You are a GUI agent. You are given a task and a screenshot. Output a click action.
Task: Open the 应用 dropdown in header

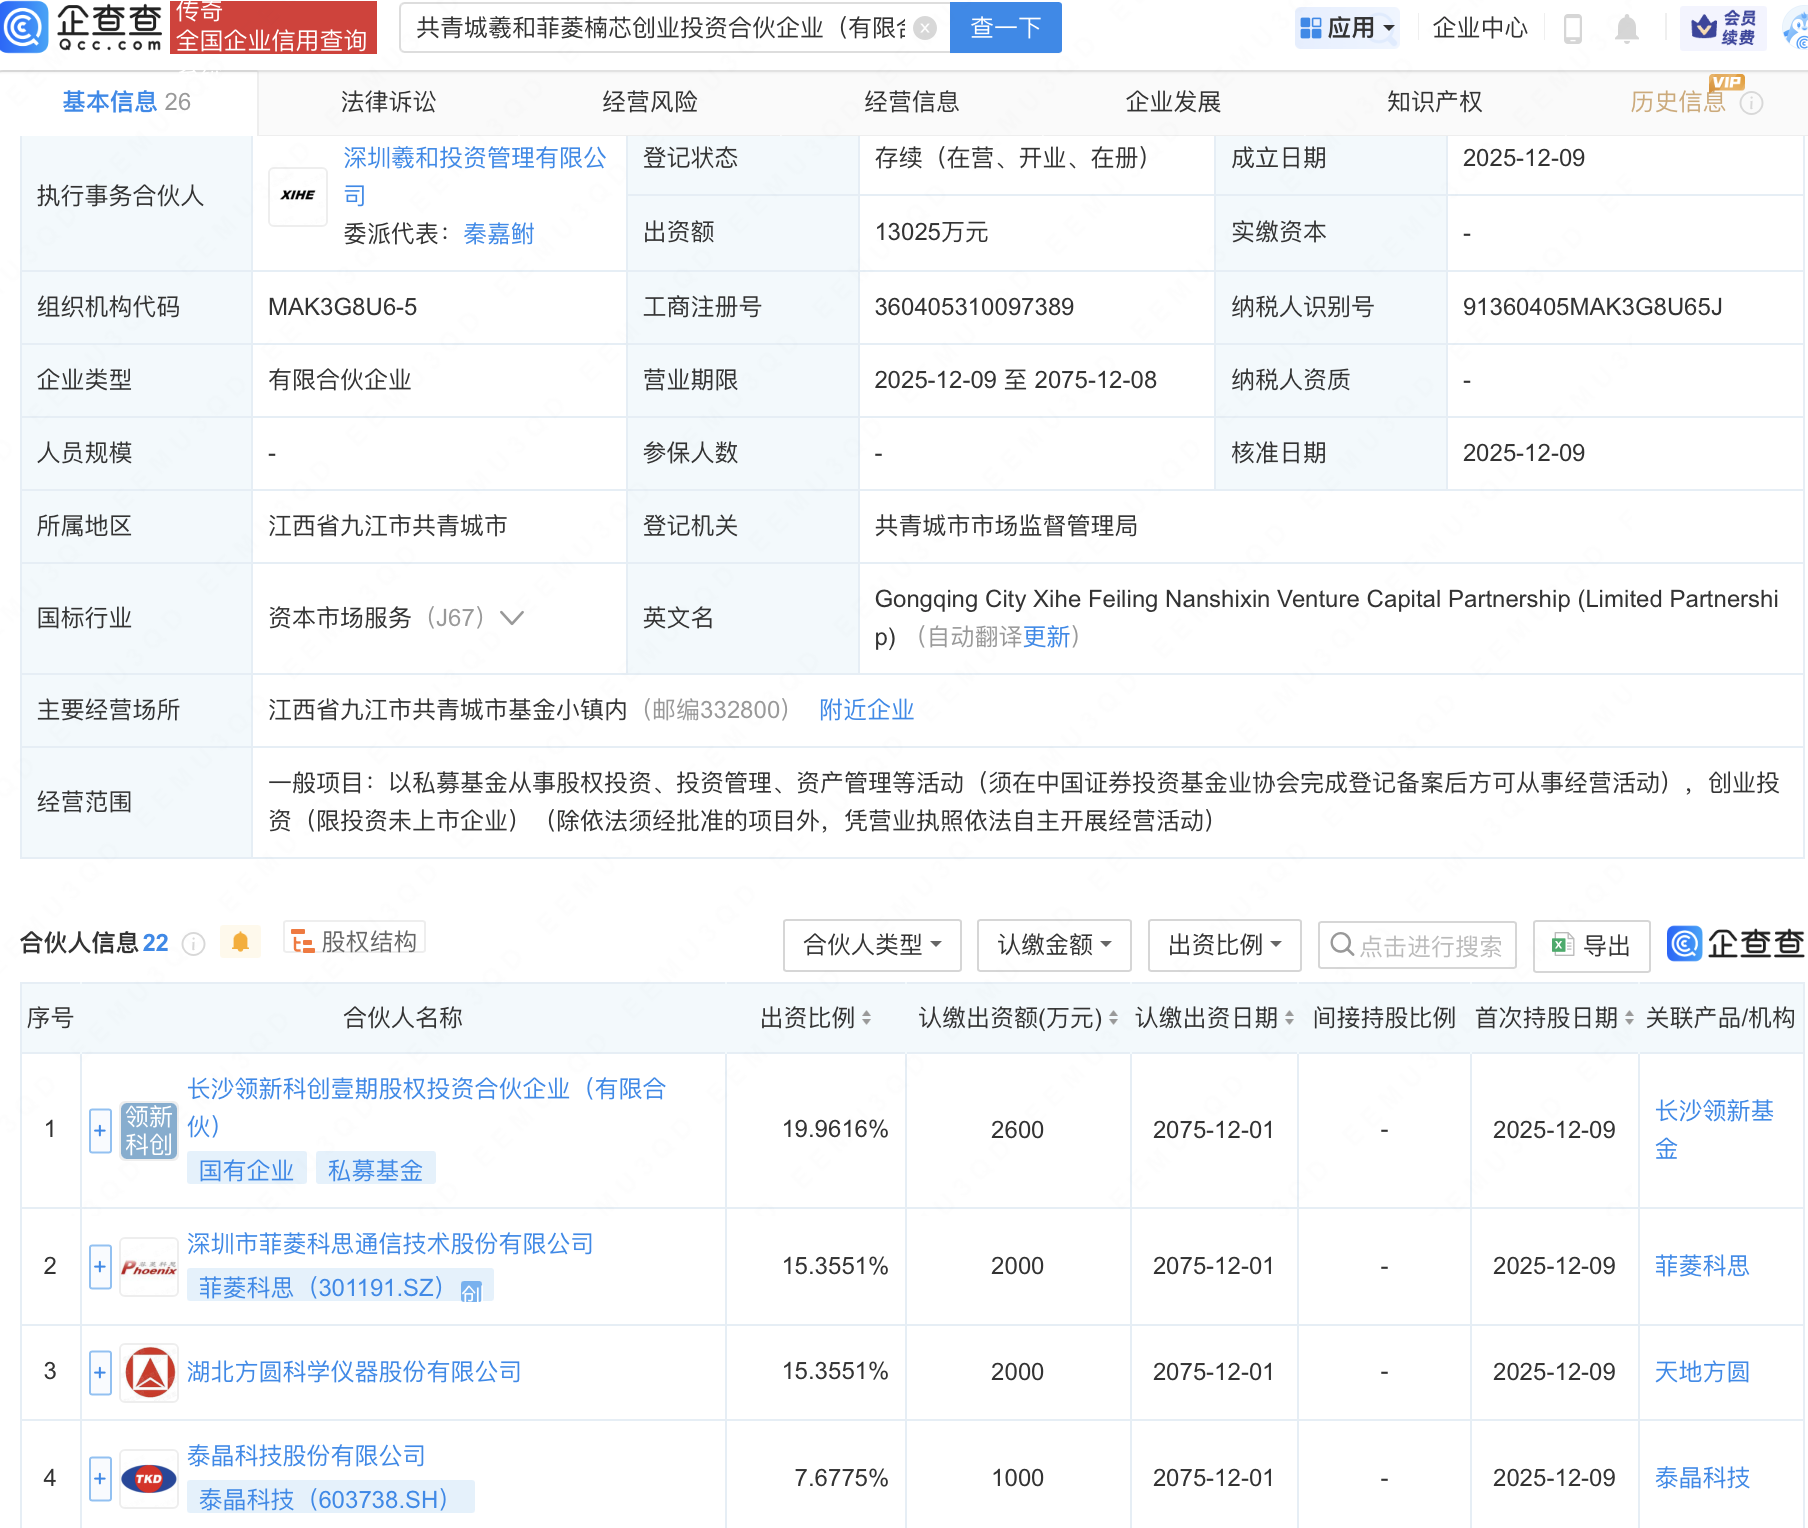1346,27
